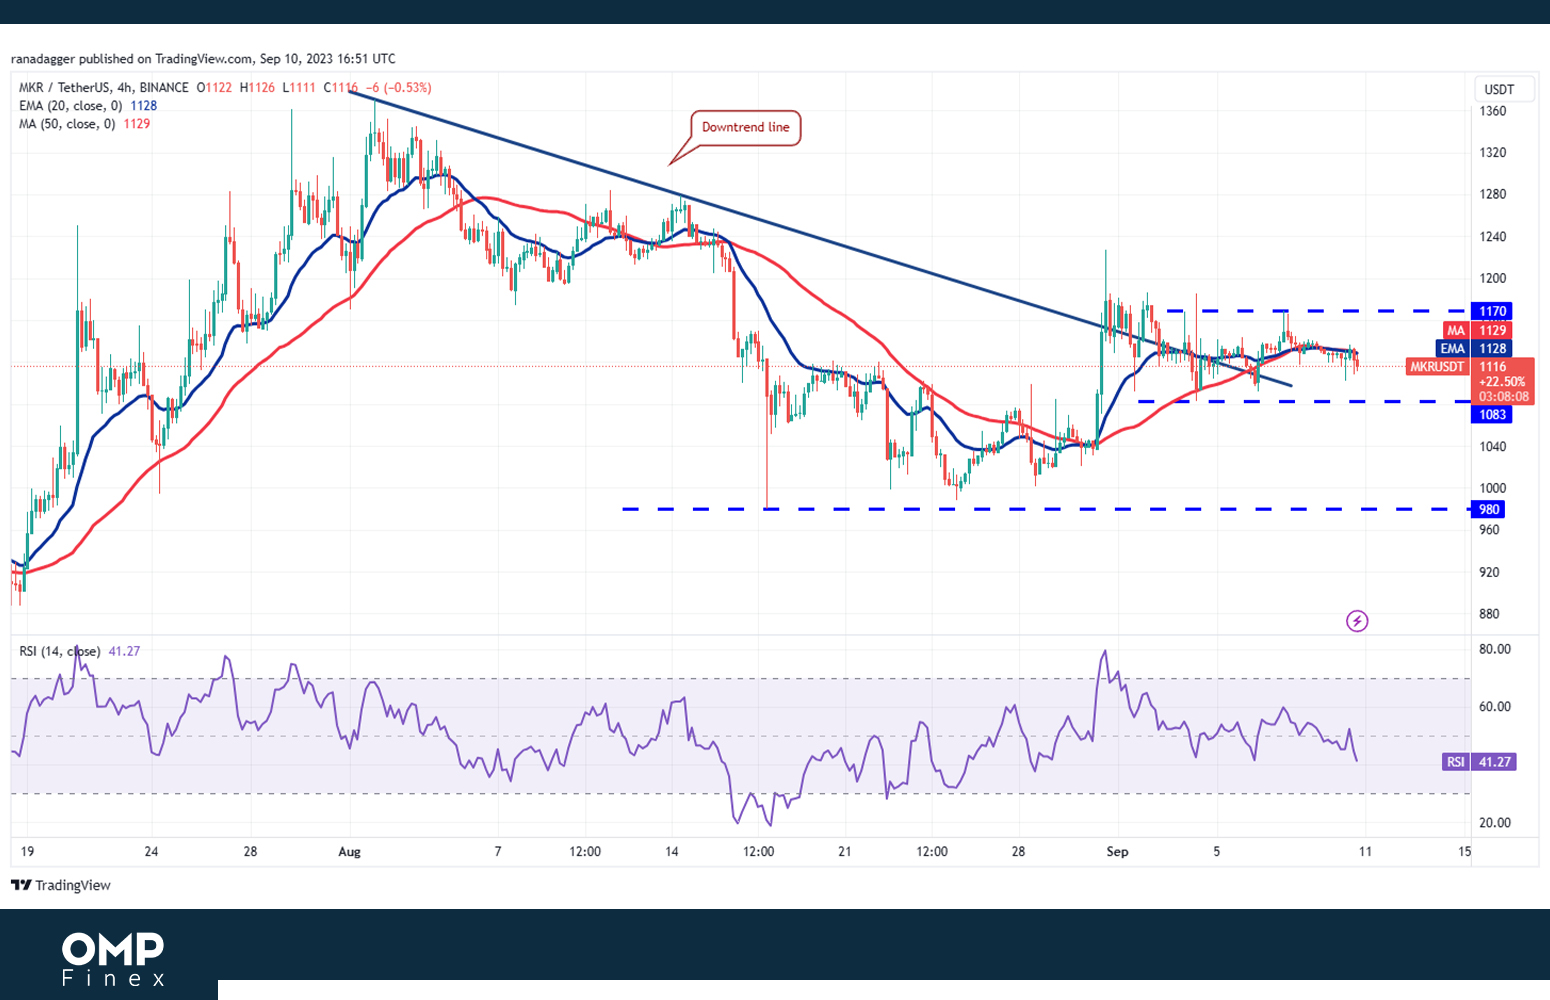Screen dimensions: 1550x1000
Task: Click the 920 price axis label
Action: point(1490,573)
